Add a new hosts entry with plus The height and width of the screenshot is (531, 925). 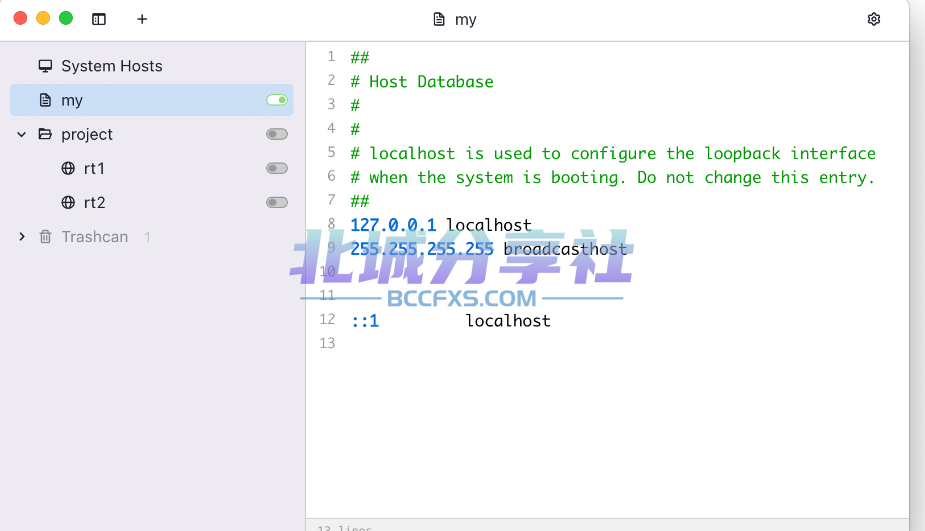pos(142,19)
